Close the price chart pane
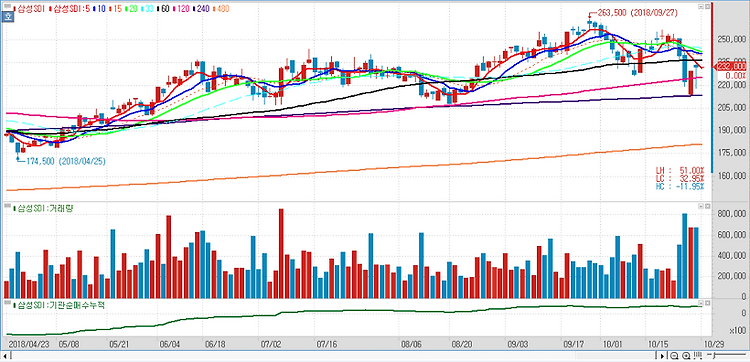The width and height of the screenshot is (750, 362). click(706, 7)
